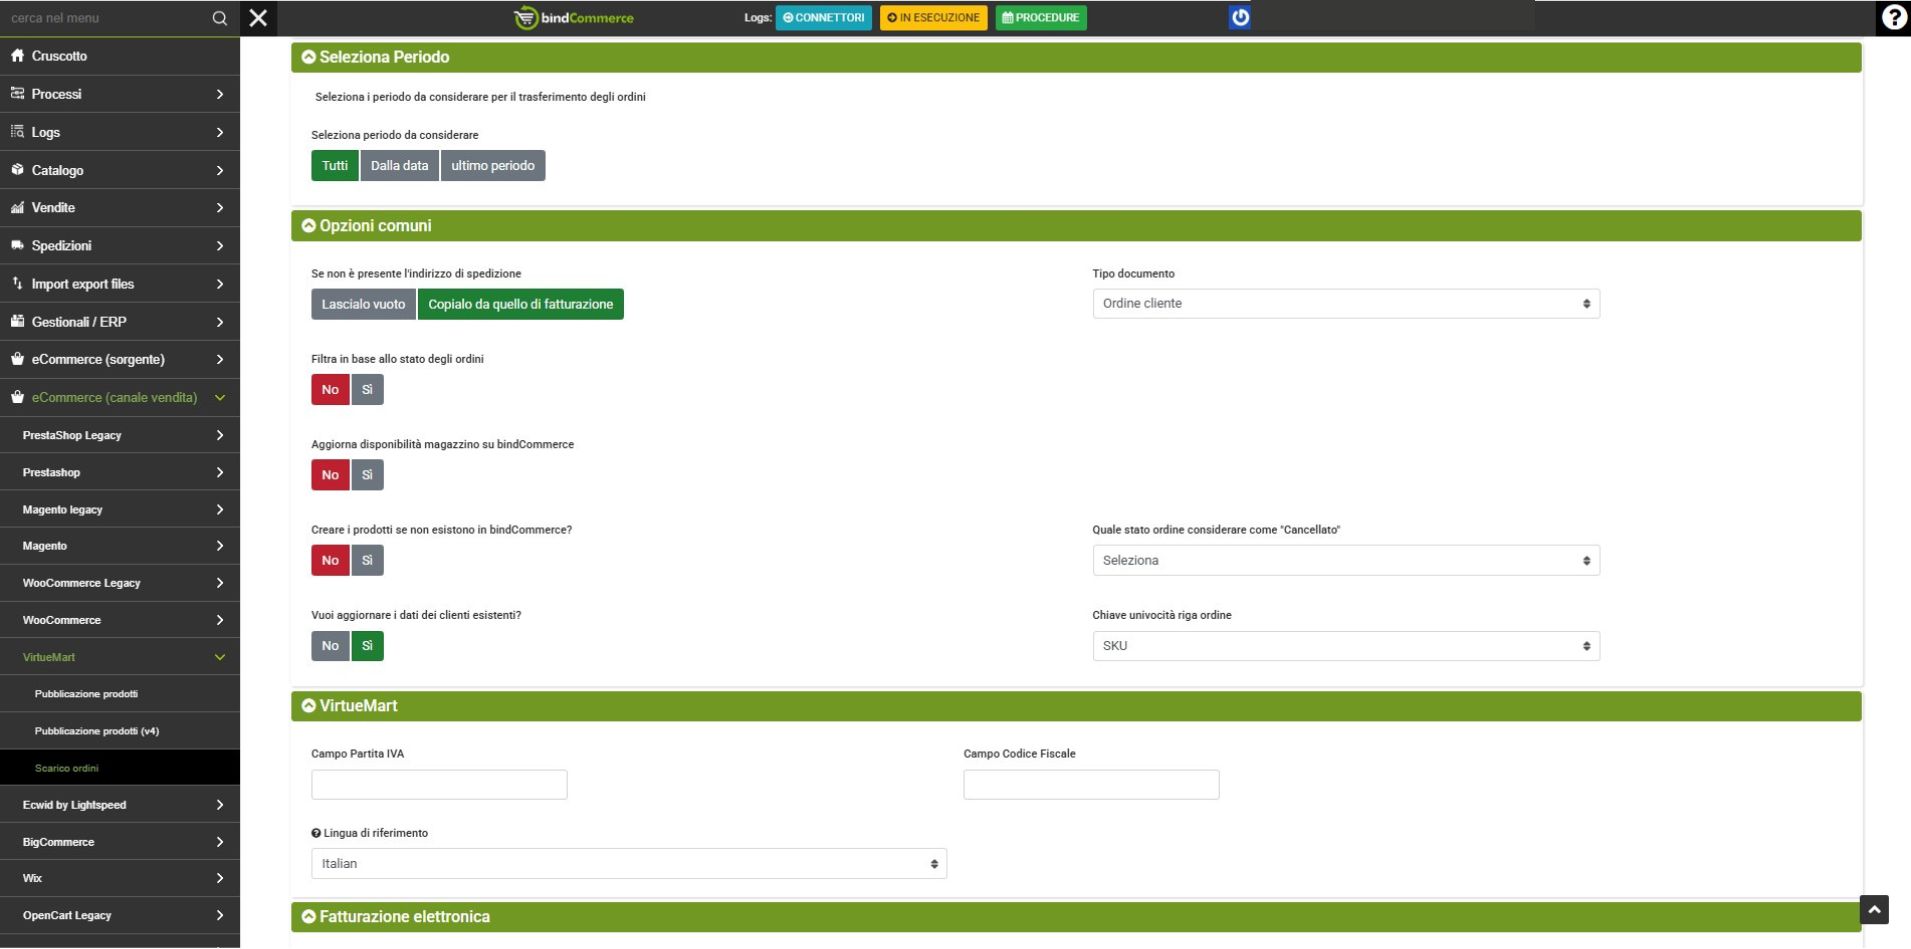Viewport: 1911px width, 949px height.
Task: Click the Lingua di riferimento help icon
Action: point(316,833)
